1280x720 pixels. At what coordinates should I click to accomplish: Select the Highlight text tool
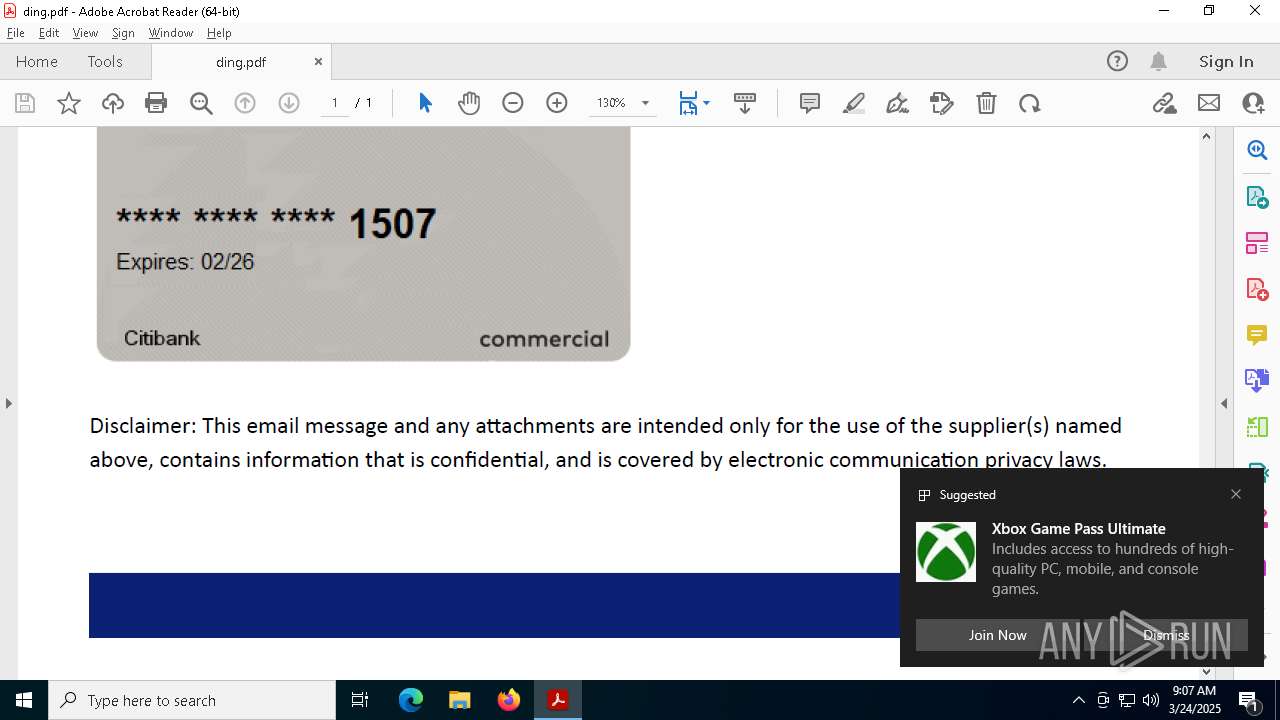click(854, 103)
